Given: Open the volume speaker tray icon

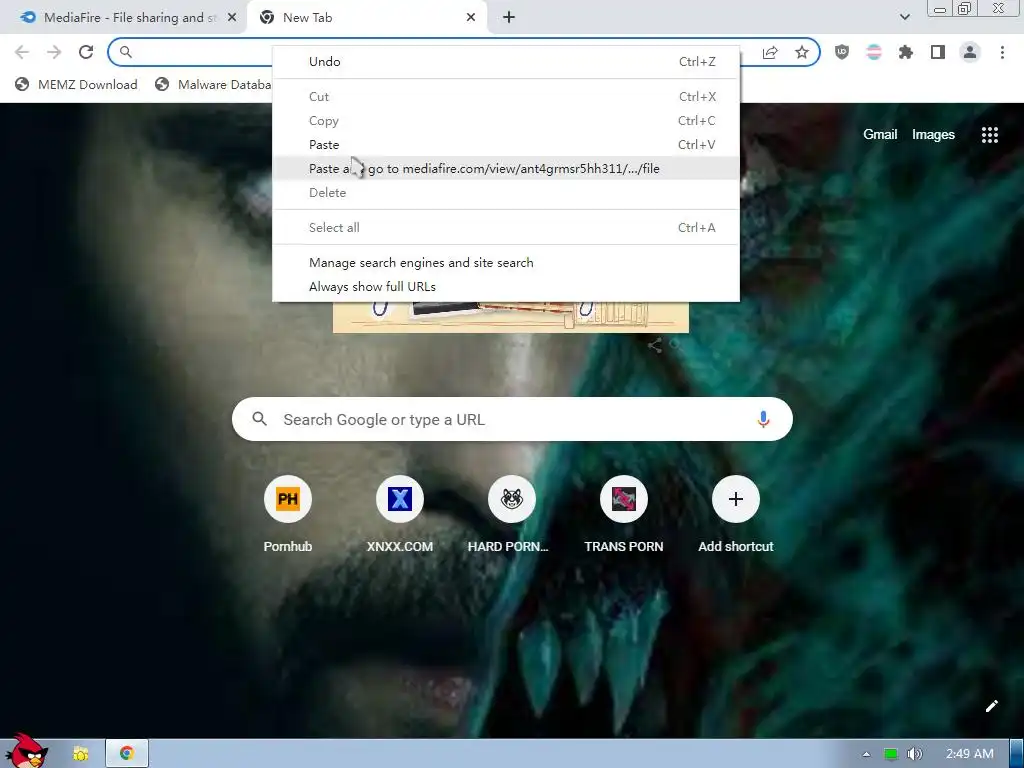Looking at the screenshot, I should pyautogui.click(x=914, y=754).
